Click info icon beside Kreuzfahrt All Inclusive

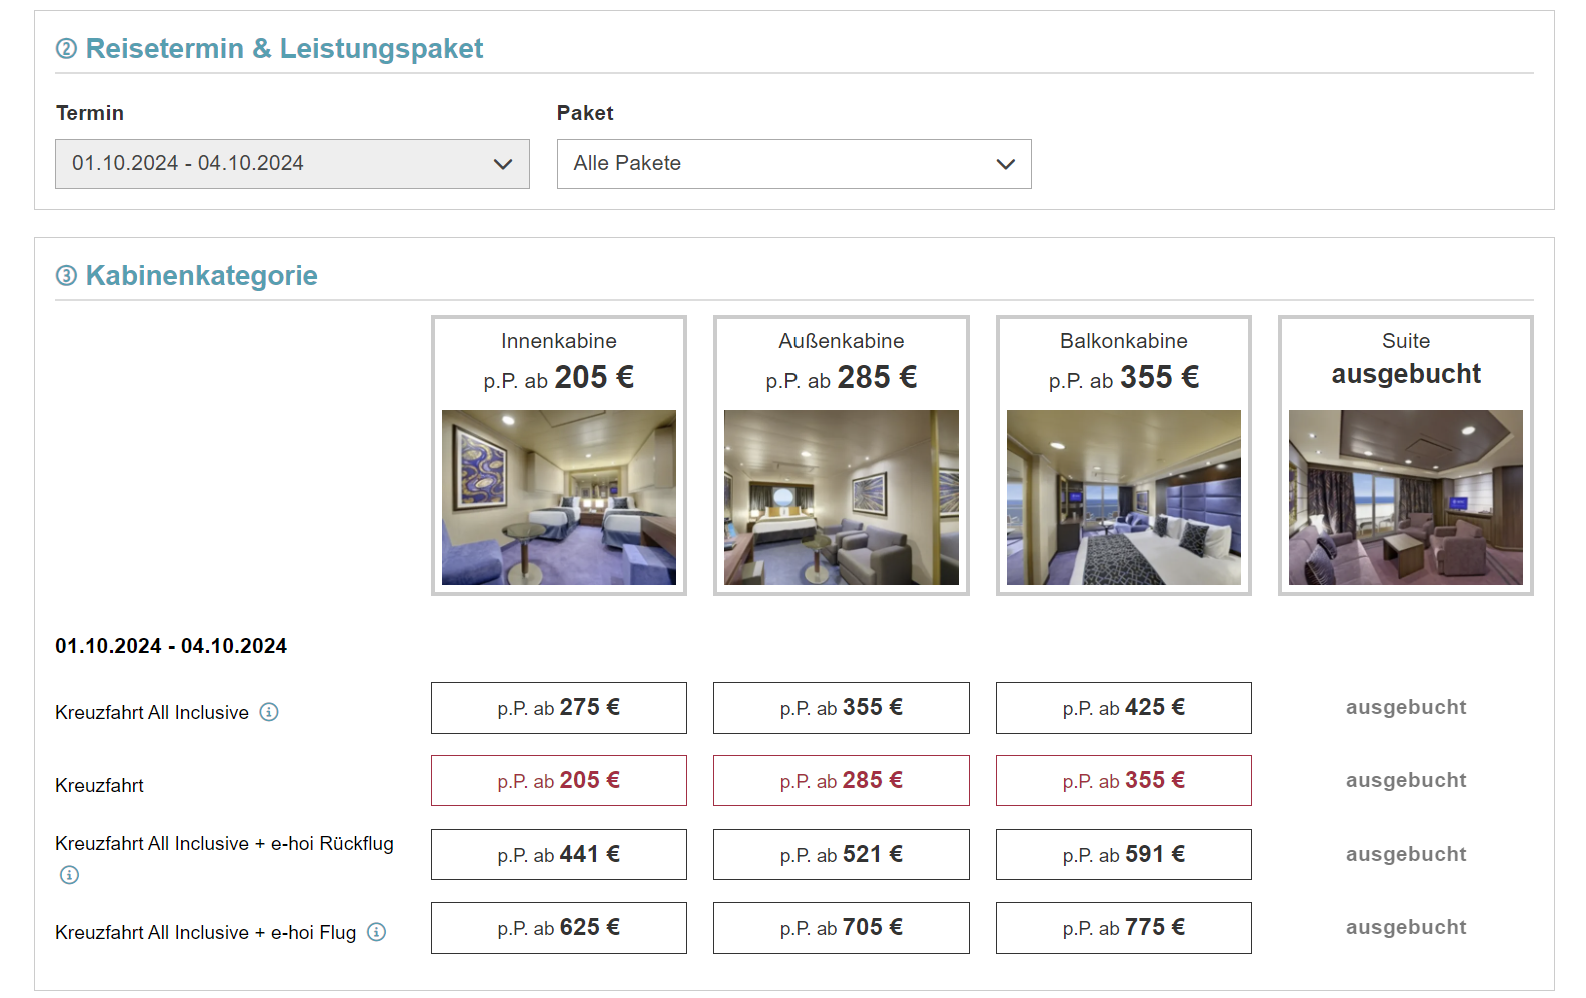[x=269, y=712]
